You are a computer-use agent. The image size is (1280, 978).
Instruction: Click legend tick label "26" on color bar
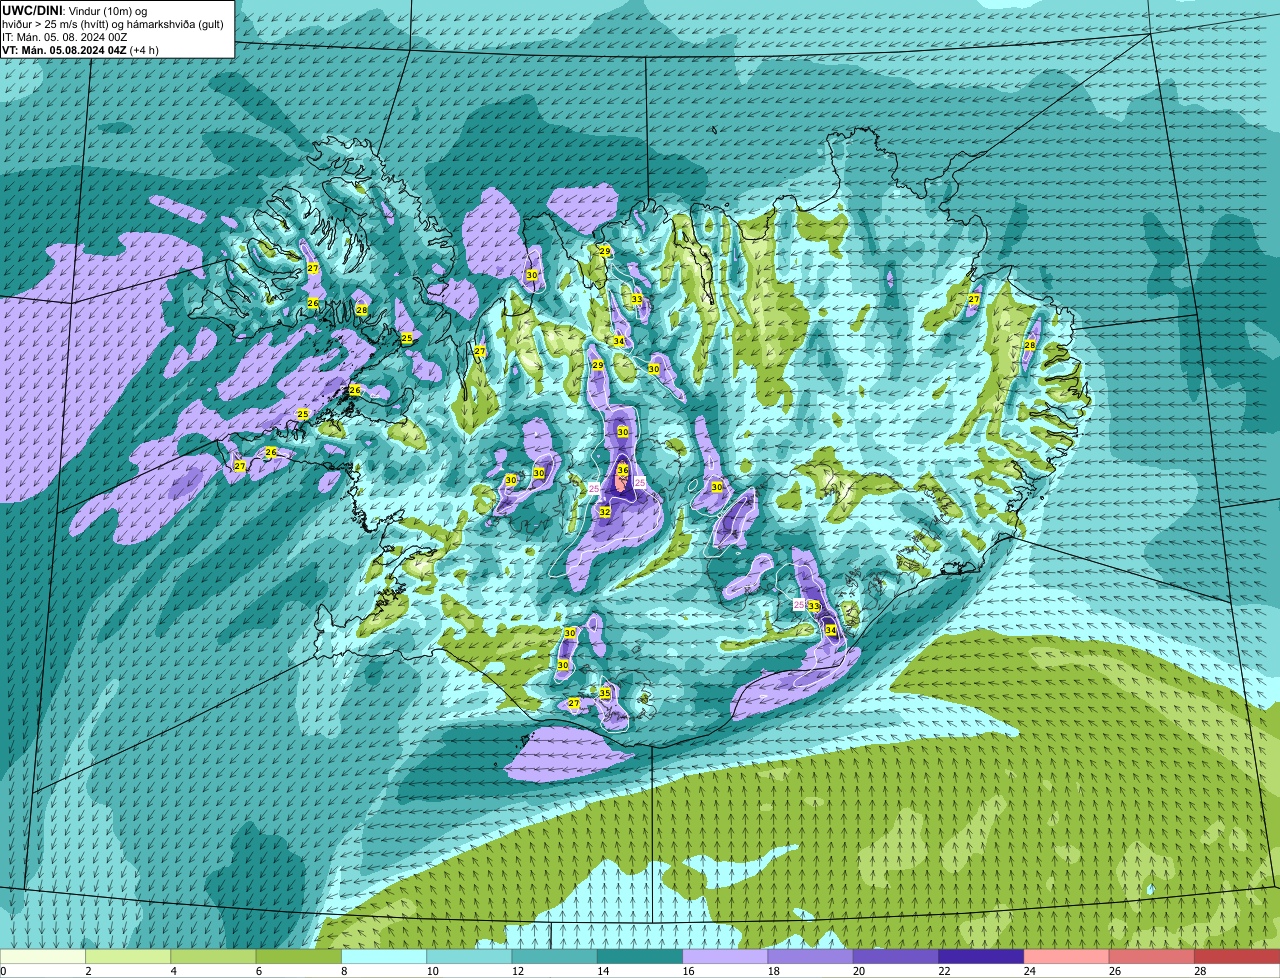click(x=1115, y=971)
